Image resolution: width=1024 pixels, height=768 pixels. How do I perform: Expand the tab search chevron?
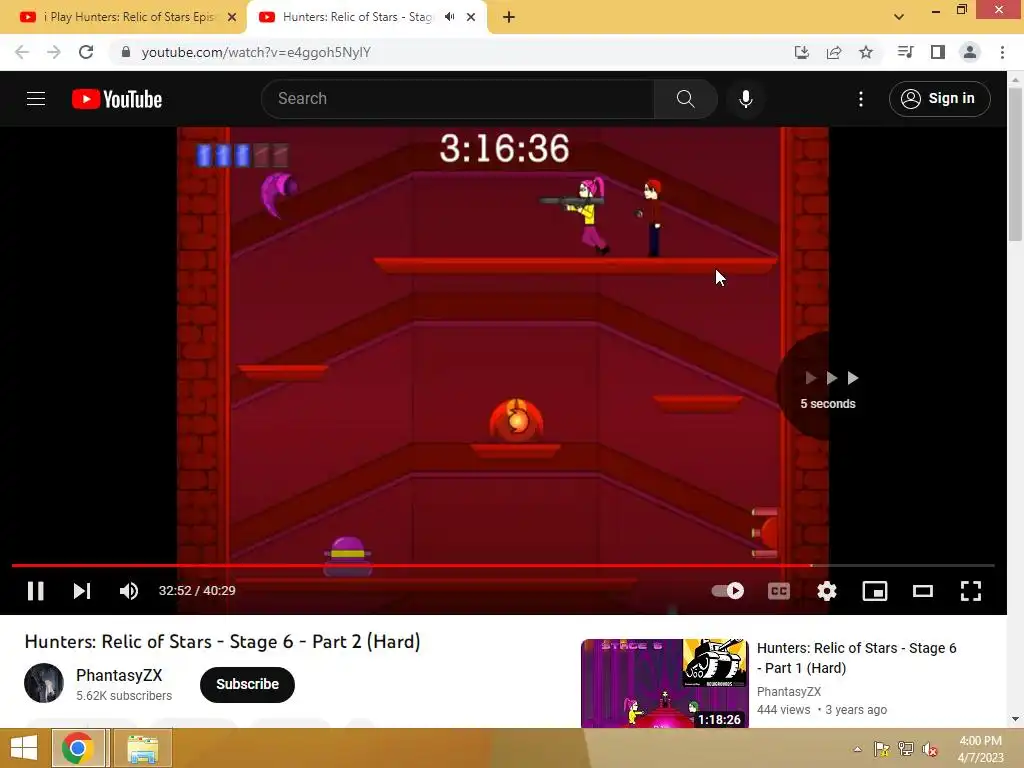click(x=899, y=17)
